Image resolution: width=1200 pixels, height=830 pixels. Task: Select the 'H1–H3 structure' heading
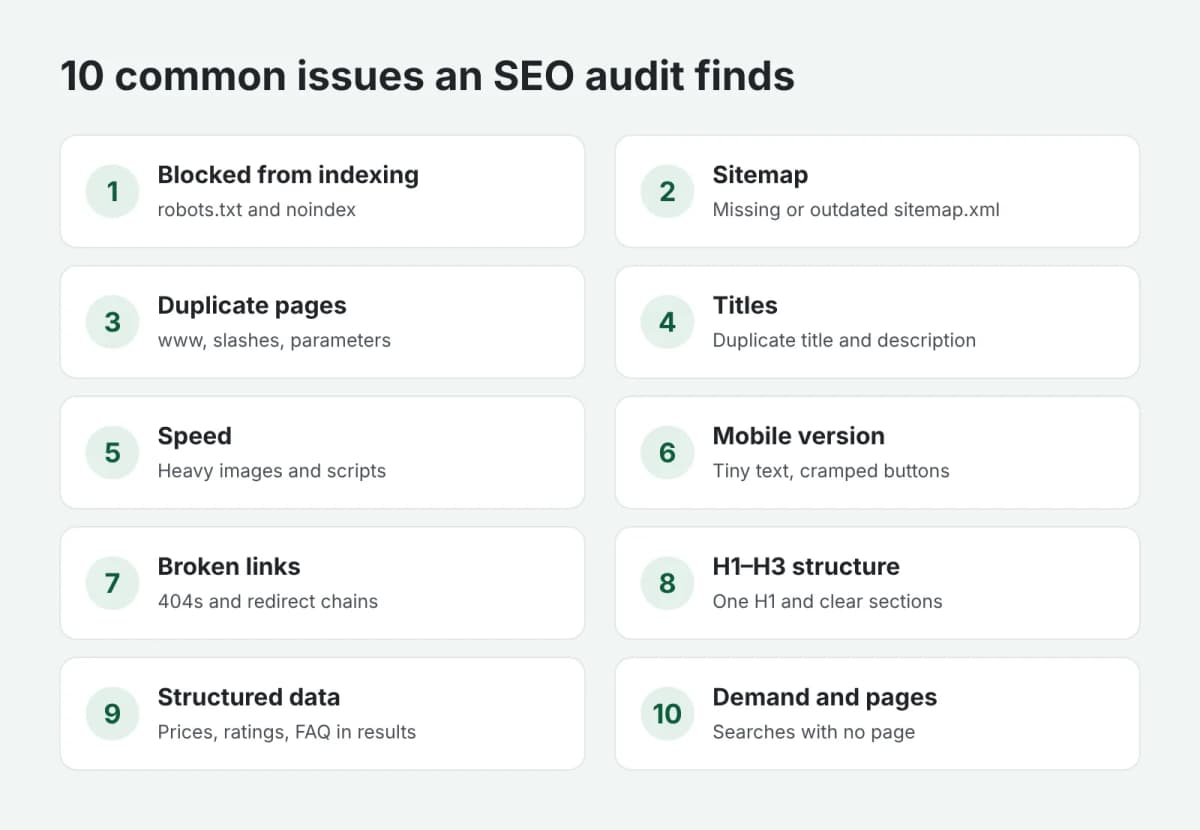pos(806,566)
